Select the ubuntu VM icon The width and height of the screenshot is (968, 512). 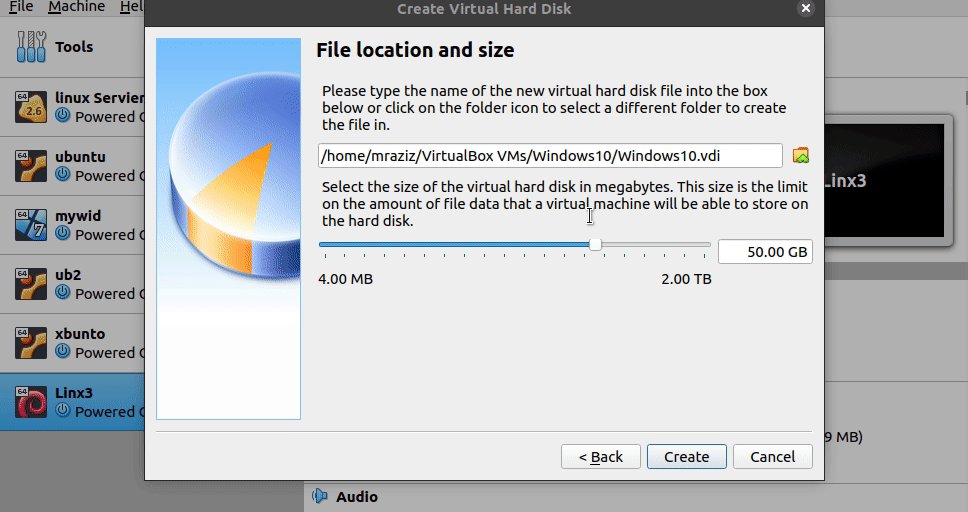pos(31,166)
